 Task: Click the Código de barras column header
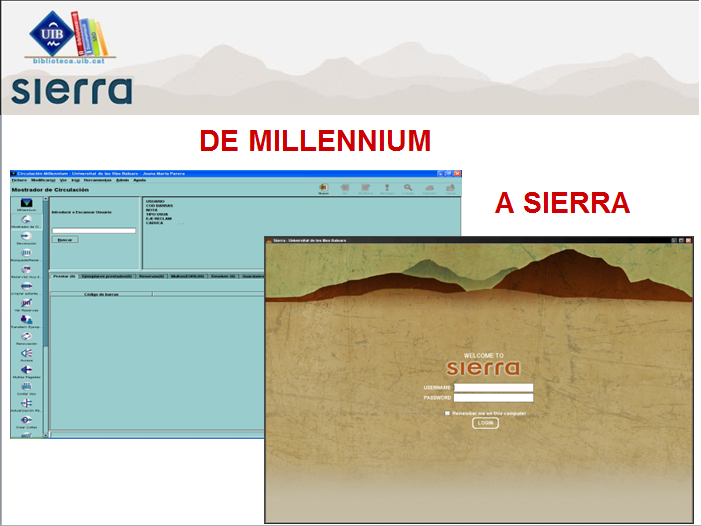pyautogui.click(x=101, y=294)
